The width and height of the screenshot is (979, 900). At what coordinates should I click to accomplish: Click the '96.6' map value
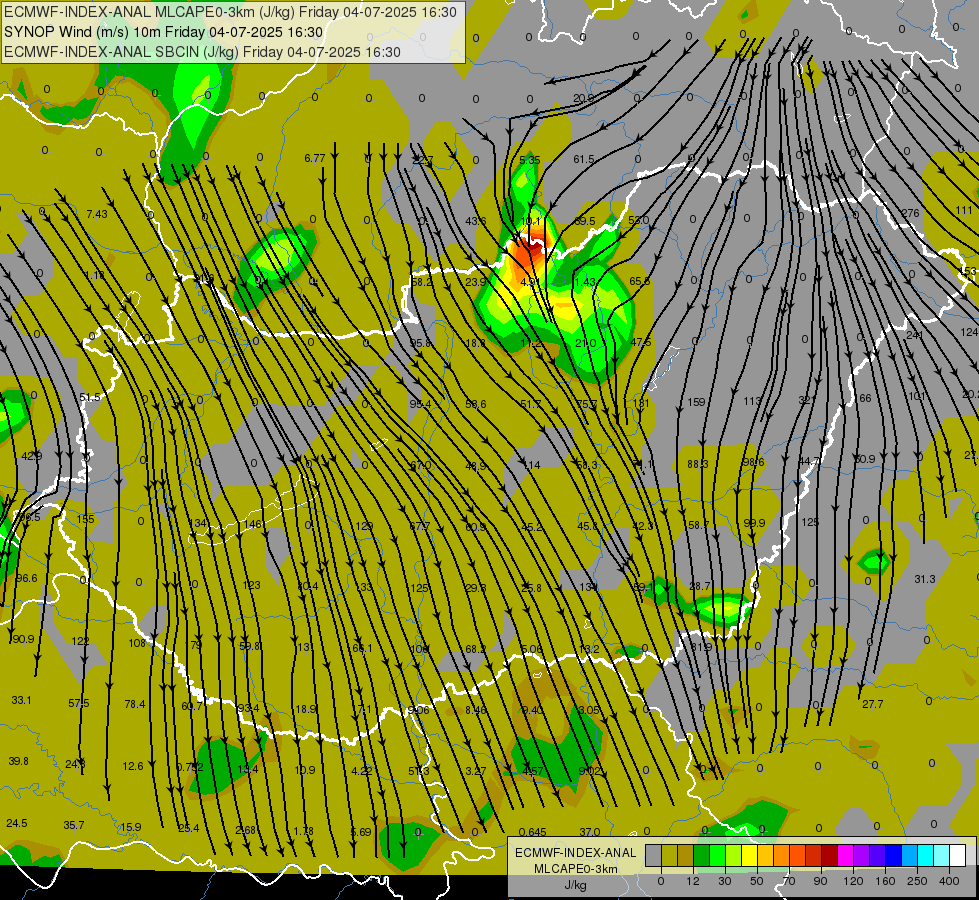pyautogui.click(x=26, y=578)
